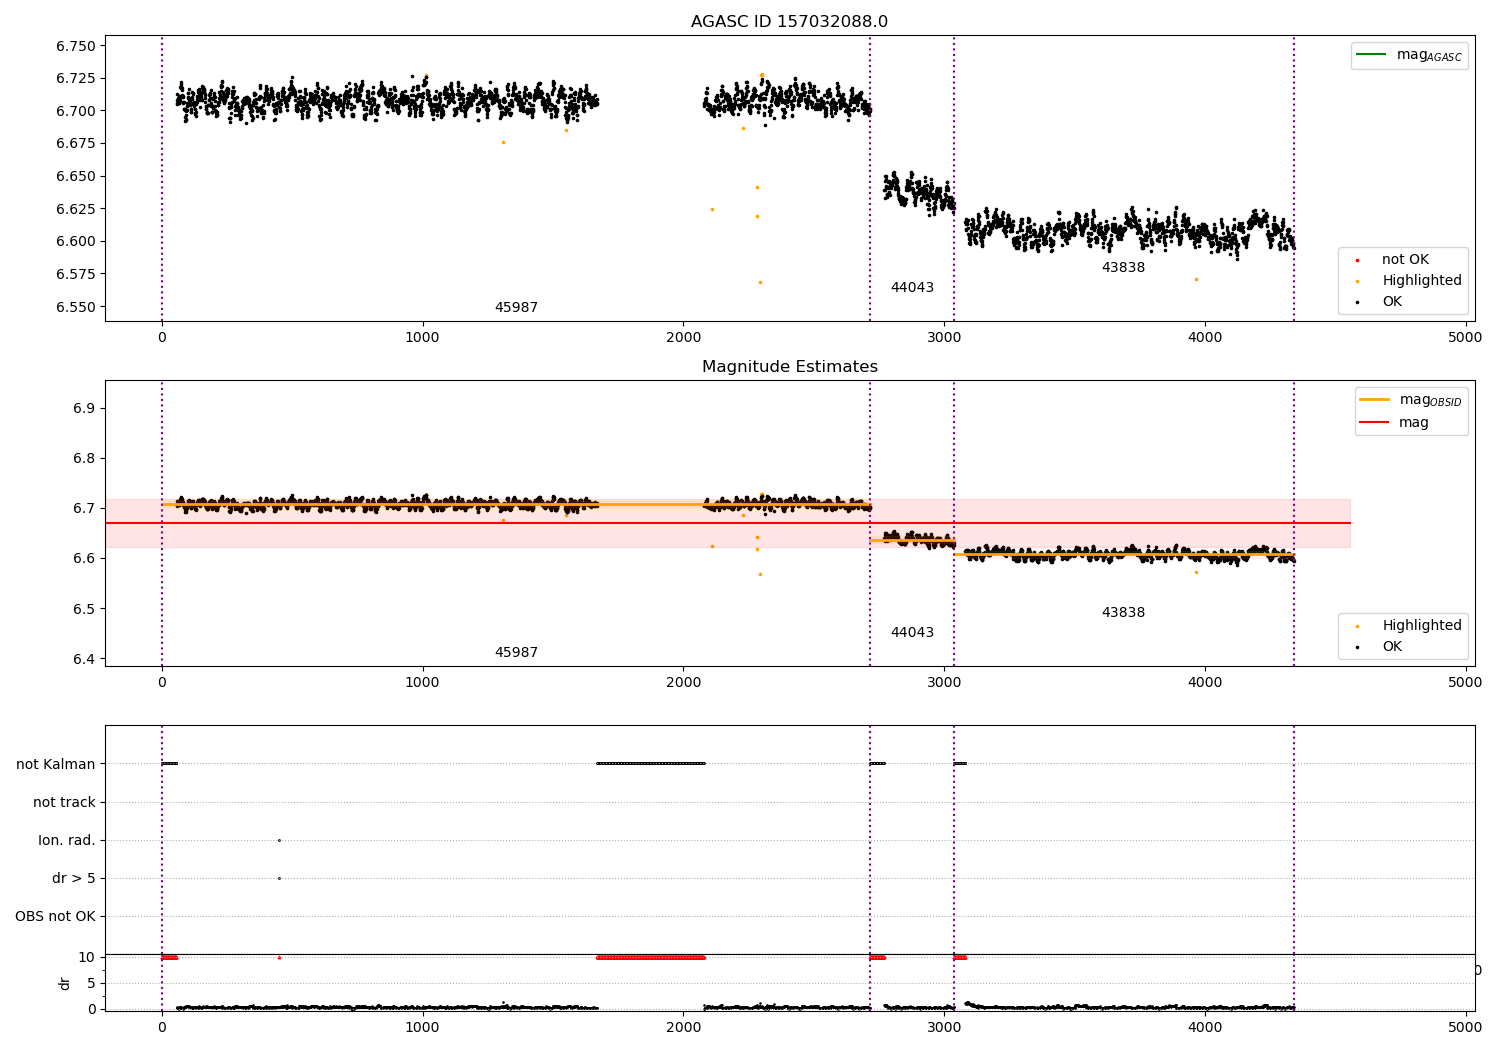This screenshot has width=1500, height=1050.
Task: Click the green mag AGASC legend line
Action: 1370,54
